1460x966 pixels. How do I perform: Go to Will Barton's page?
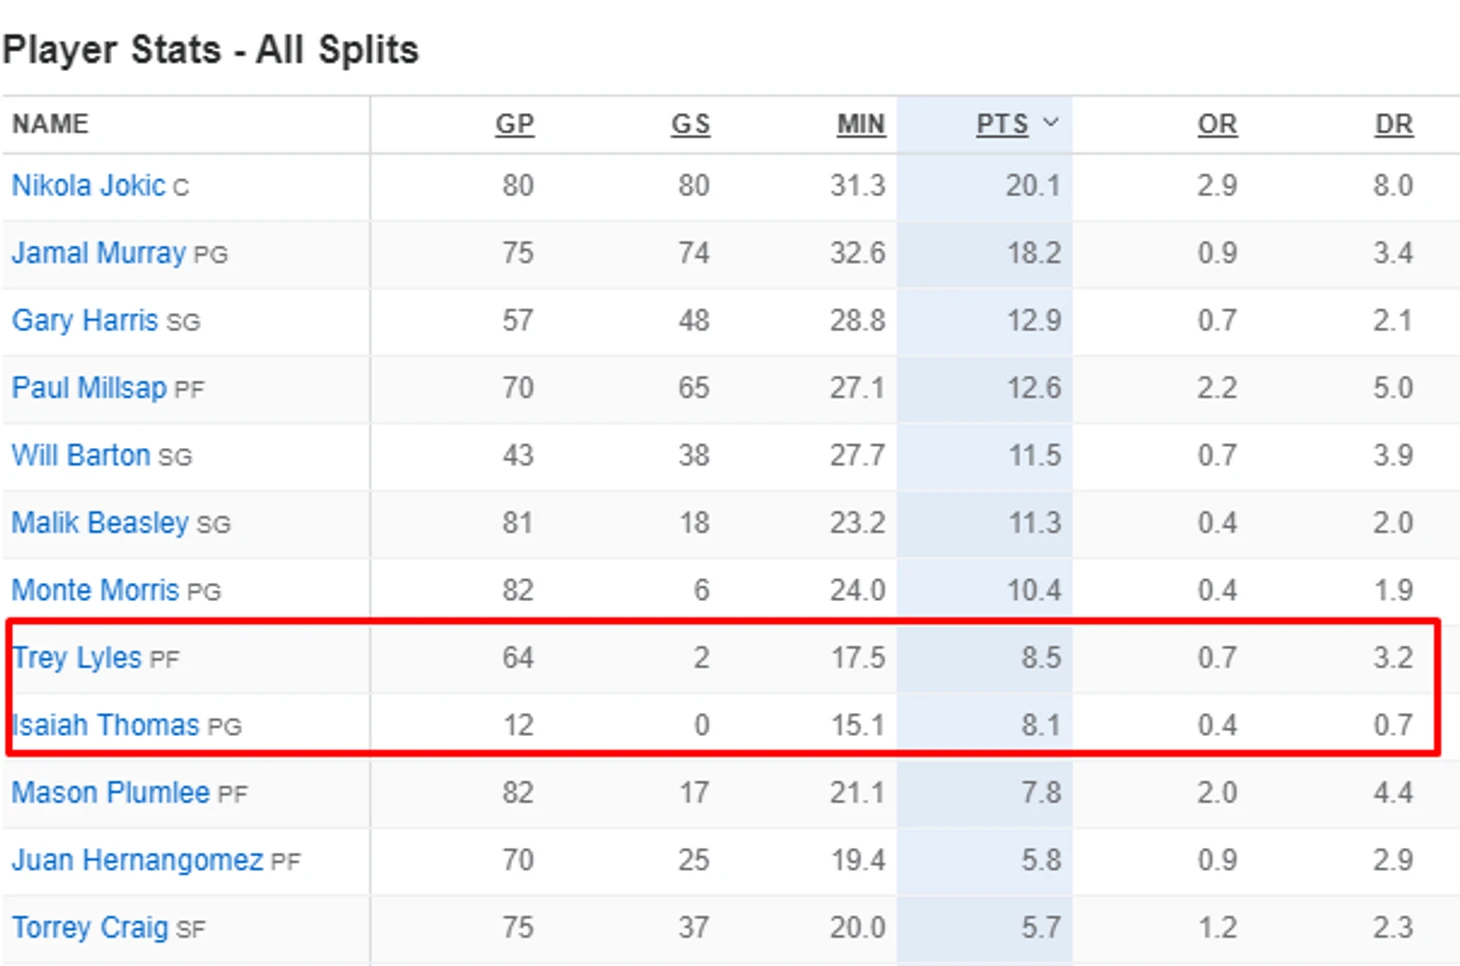[81, 455]
